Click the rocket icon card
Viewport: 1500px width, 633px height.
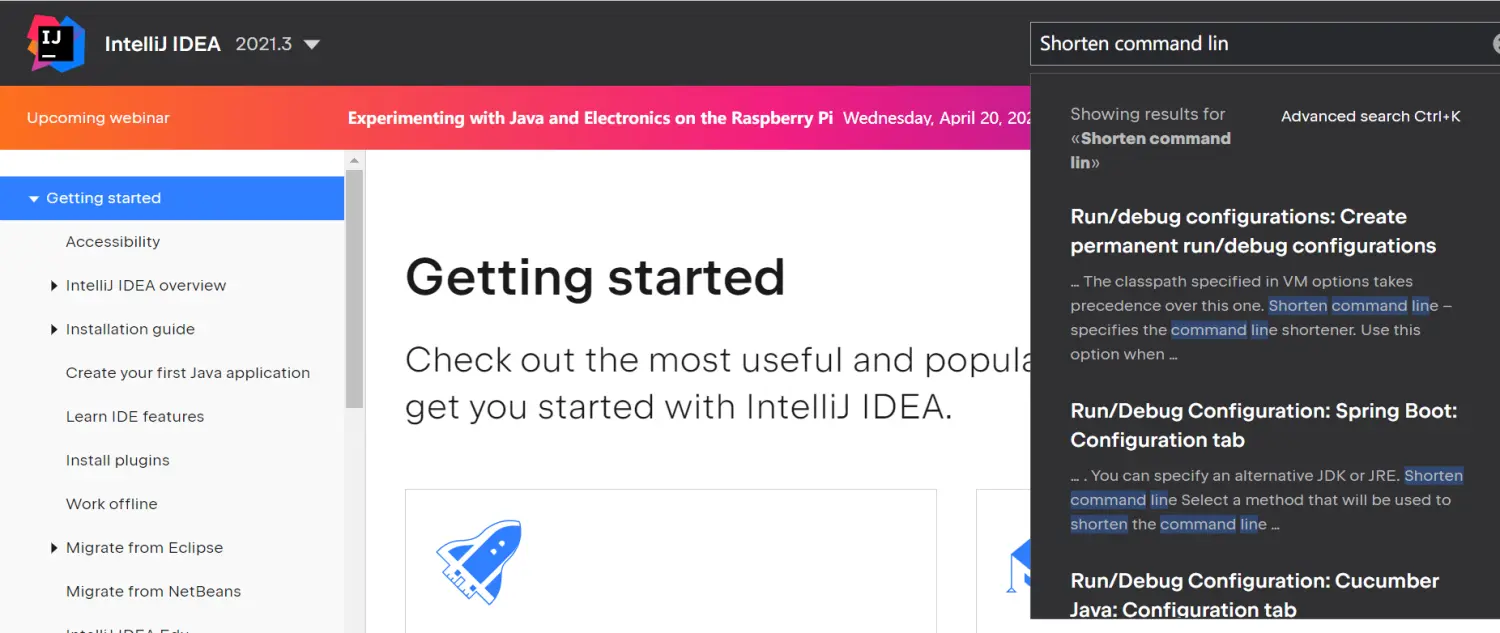(479, 560)
